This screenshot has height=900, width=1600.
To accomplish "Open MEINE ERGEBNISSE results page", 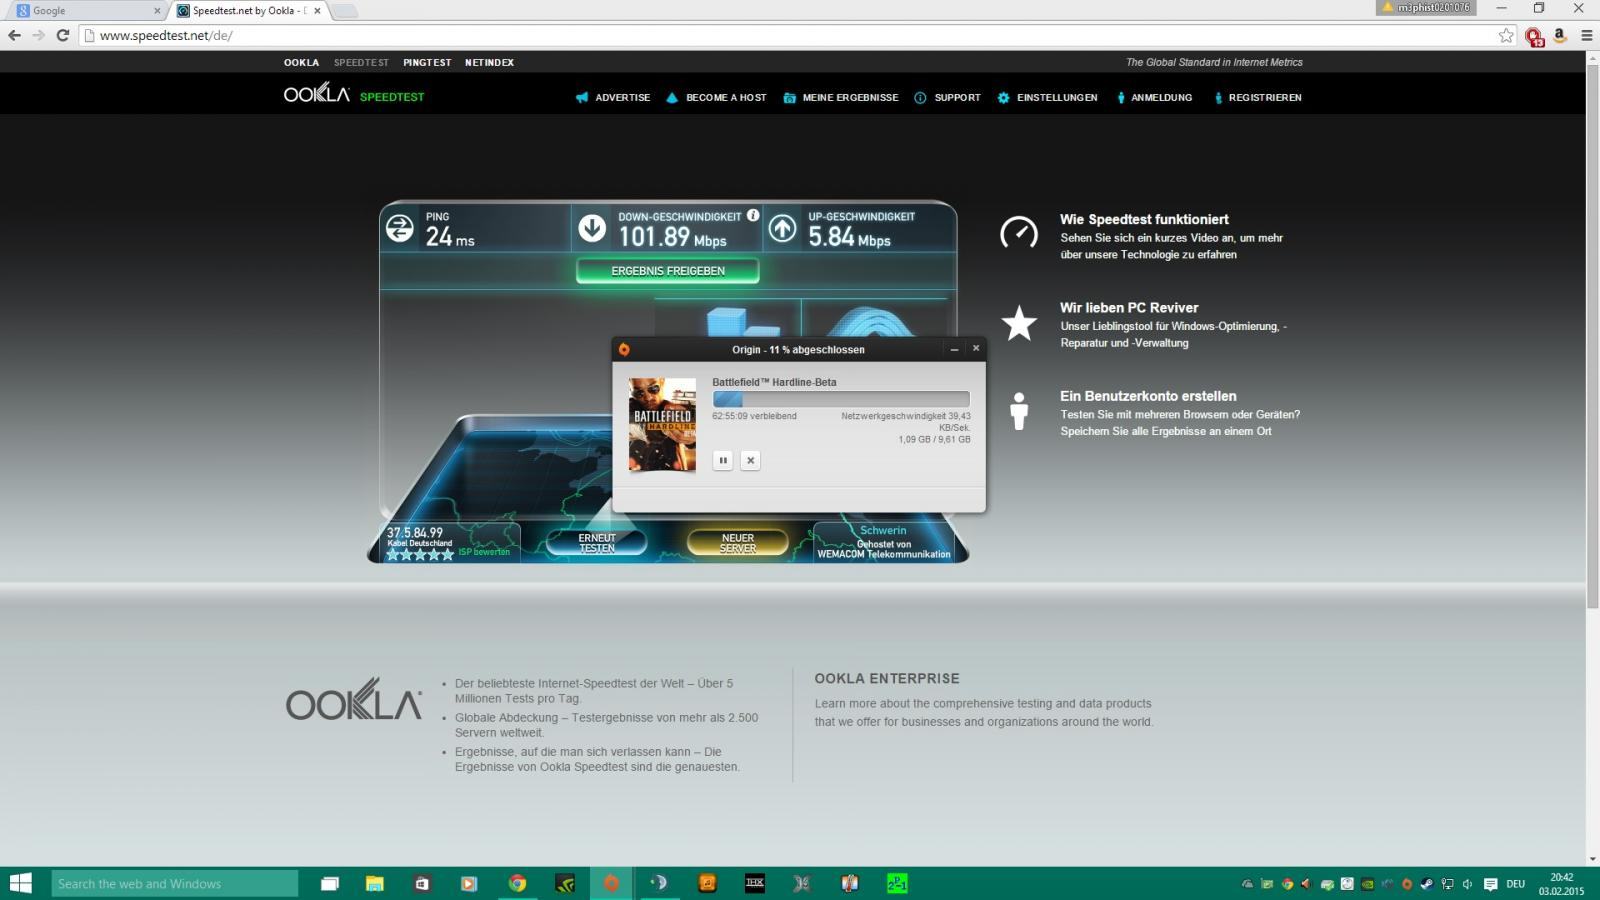I will 840,98.
